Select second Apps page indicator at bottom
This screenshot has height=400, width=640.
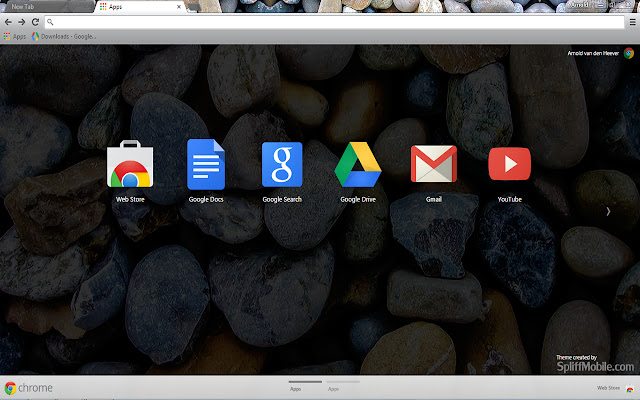343,386
